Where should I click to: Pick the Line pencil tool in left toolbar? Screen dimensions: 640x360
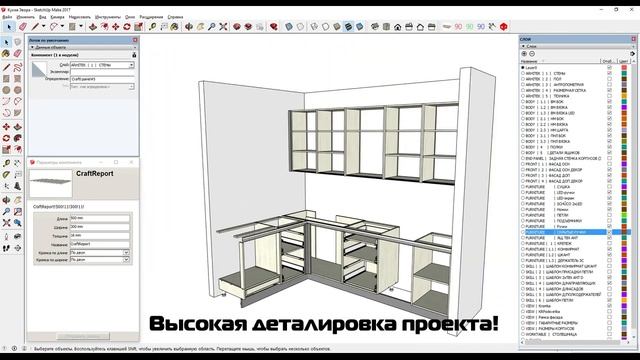[6, 67]
